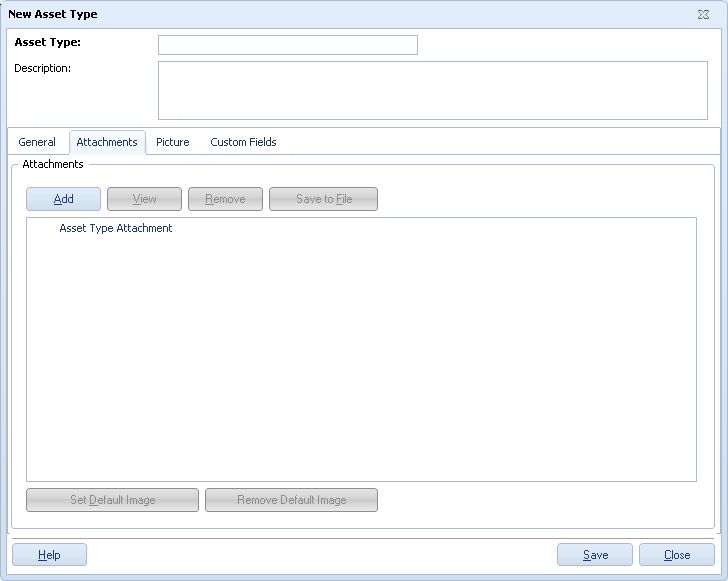Click the Description field label
728x581 pixels.
point(42,68)
